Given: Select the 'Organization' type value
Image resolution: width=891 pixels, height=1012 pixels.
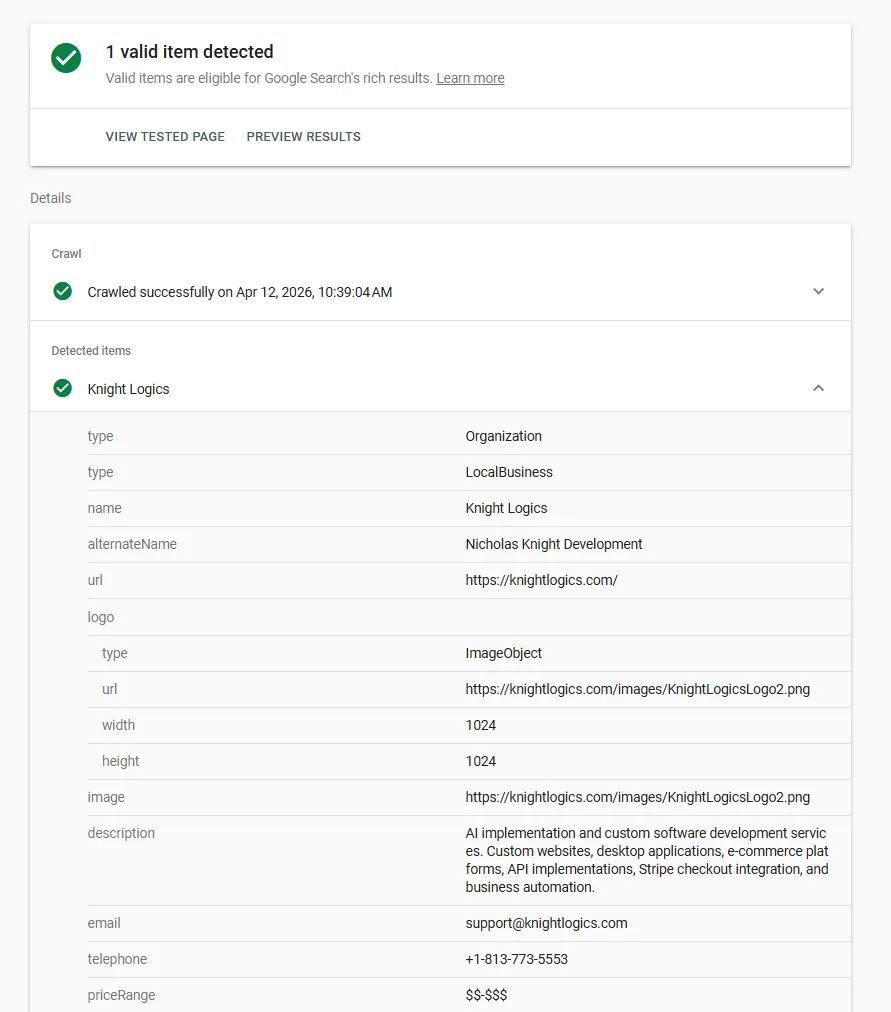Looking at the screenshot, I should (504, 436).
